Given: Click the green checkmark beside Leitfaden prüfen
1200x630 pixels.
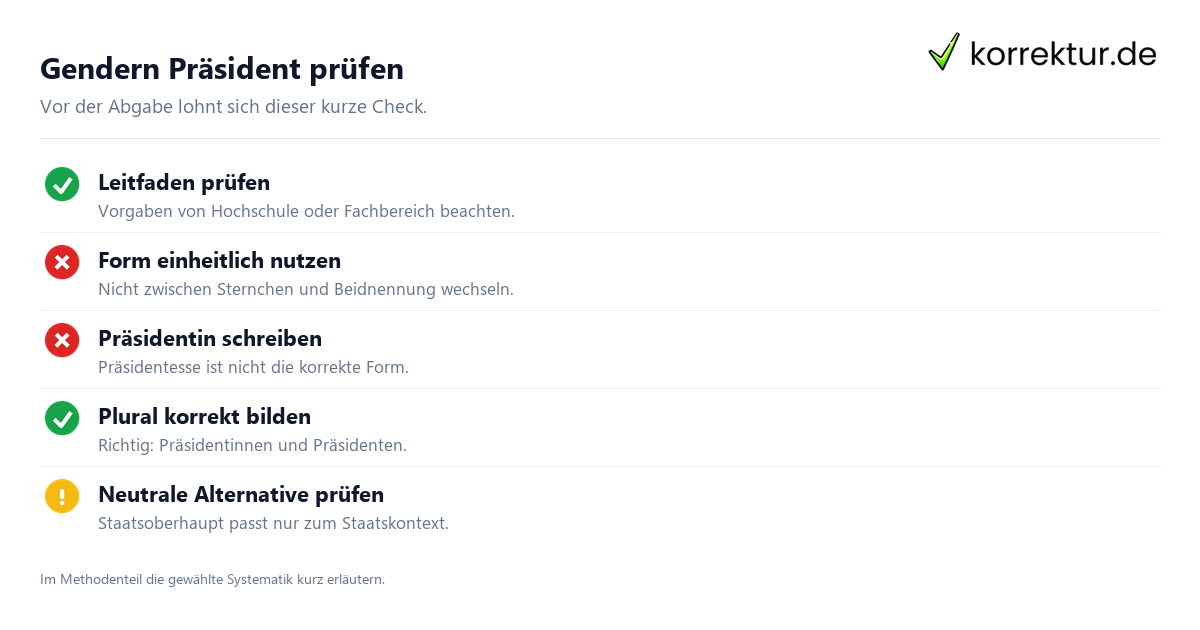Looking at the screenshot, I should 62,184.
